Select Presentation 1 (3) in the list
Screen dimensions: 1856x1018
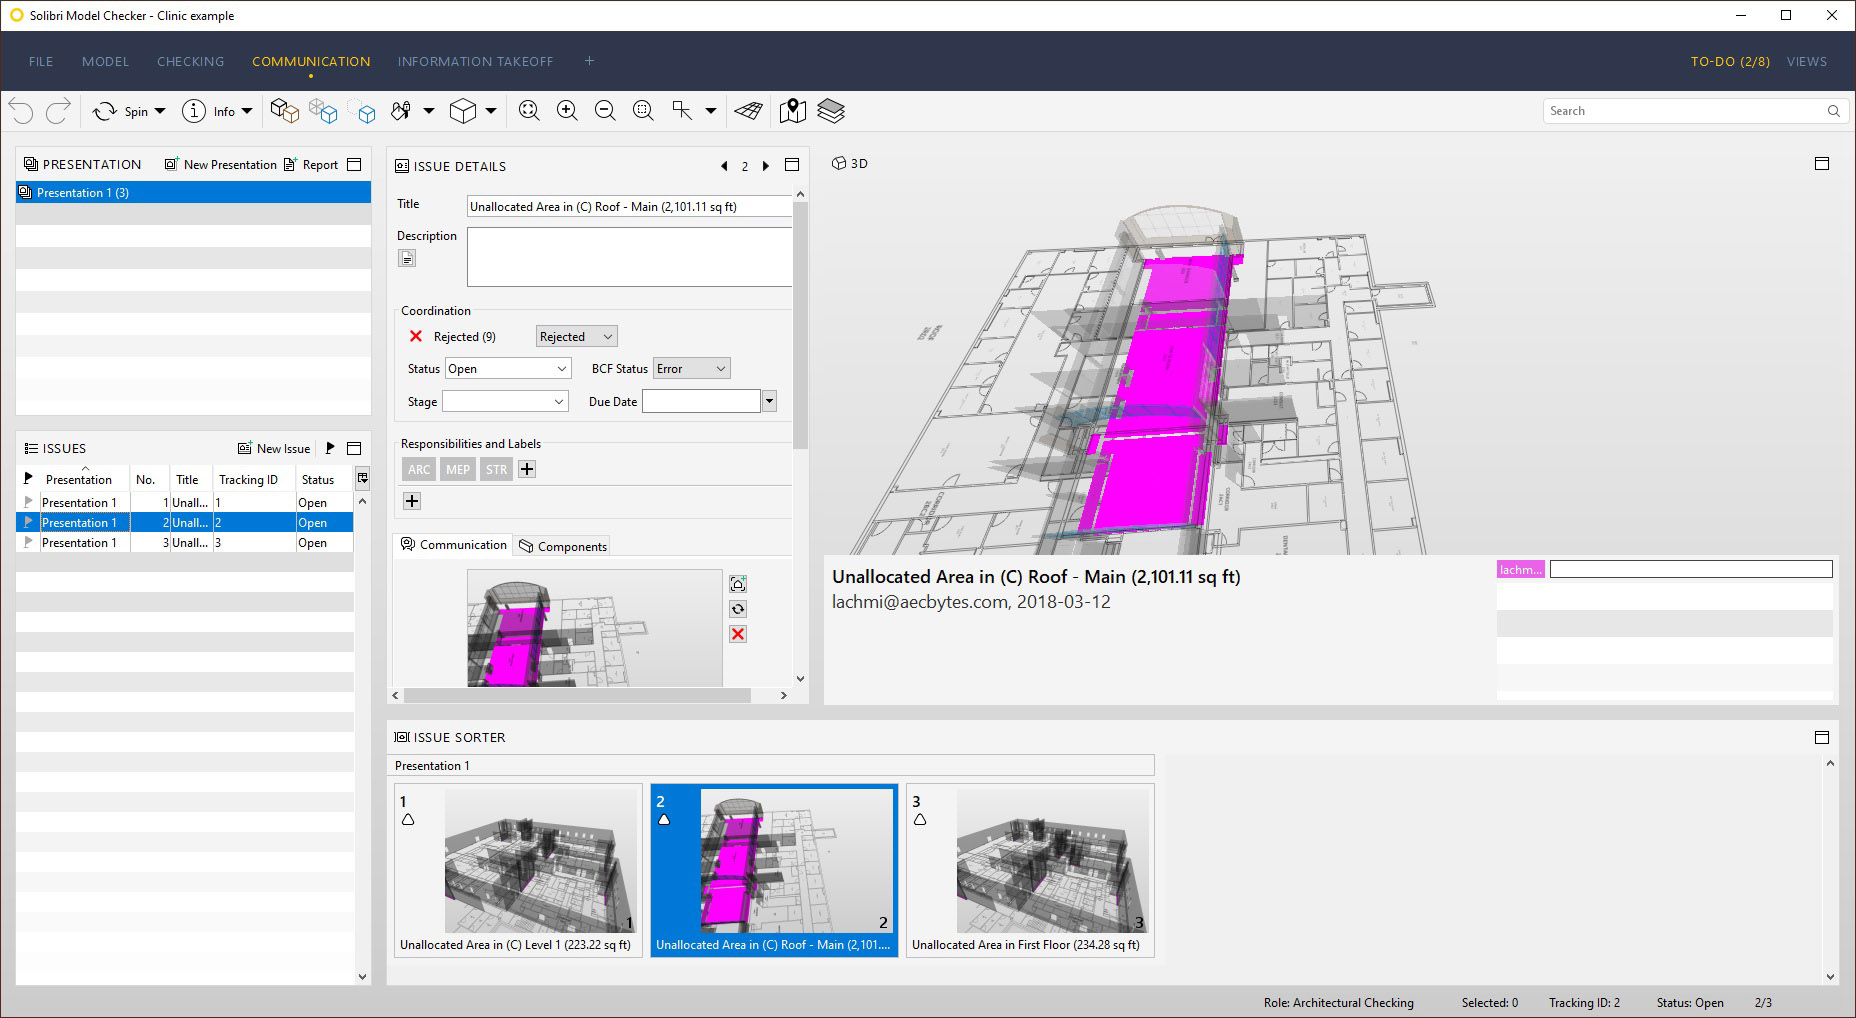(193, 192)
